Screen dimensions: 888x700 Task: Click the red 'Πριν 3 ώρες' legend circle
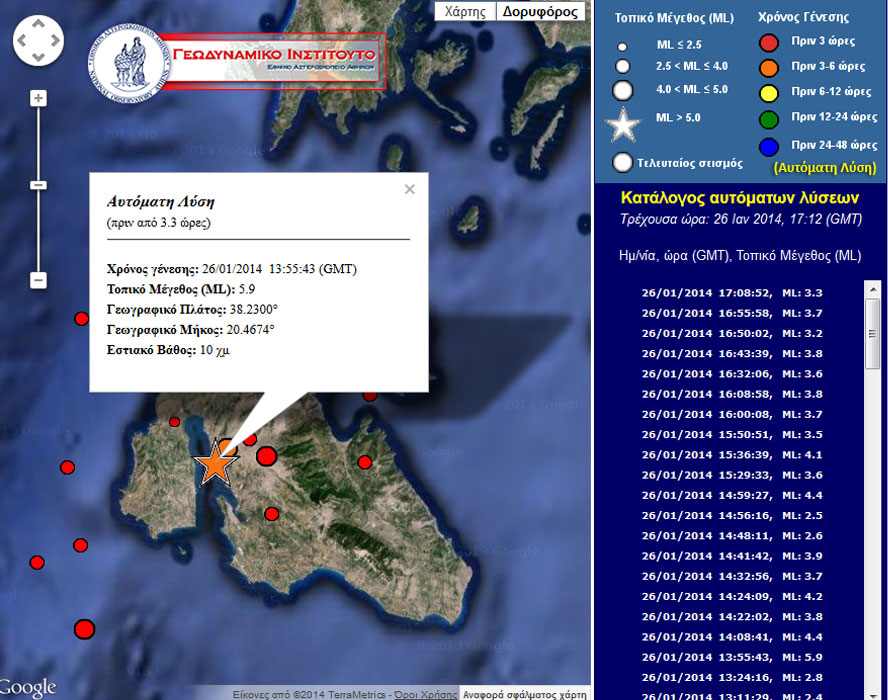click(768, 43)
